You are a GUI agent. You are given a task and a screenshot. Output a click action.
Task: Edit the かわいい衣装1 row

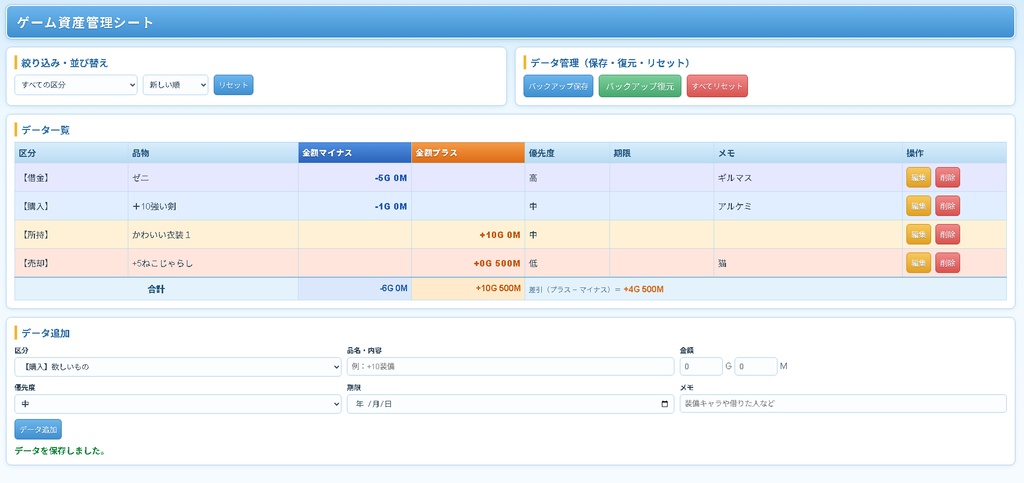pyautogui.click(x=918, y=234)
